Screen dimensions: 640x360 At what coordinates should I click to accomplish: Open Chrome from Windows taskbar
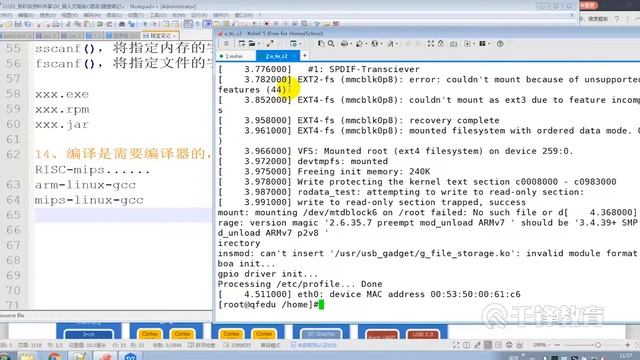[x=54, y=356]
